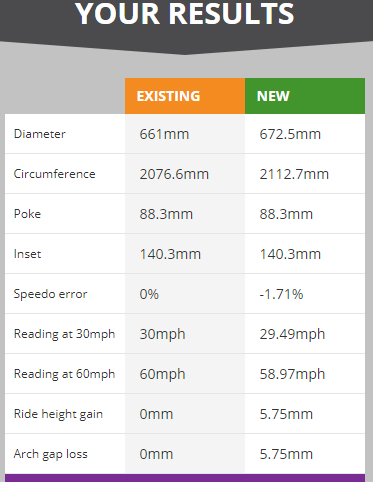Click the EXISTING column header
The width and height of the screenshot is (373, 482).
(x=185, y=96)
